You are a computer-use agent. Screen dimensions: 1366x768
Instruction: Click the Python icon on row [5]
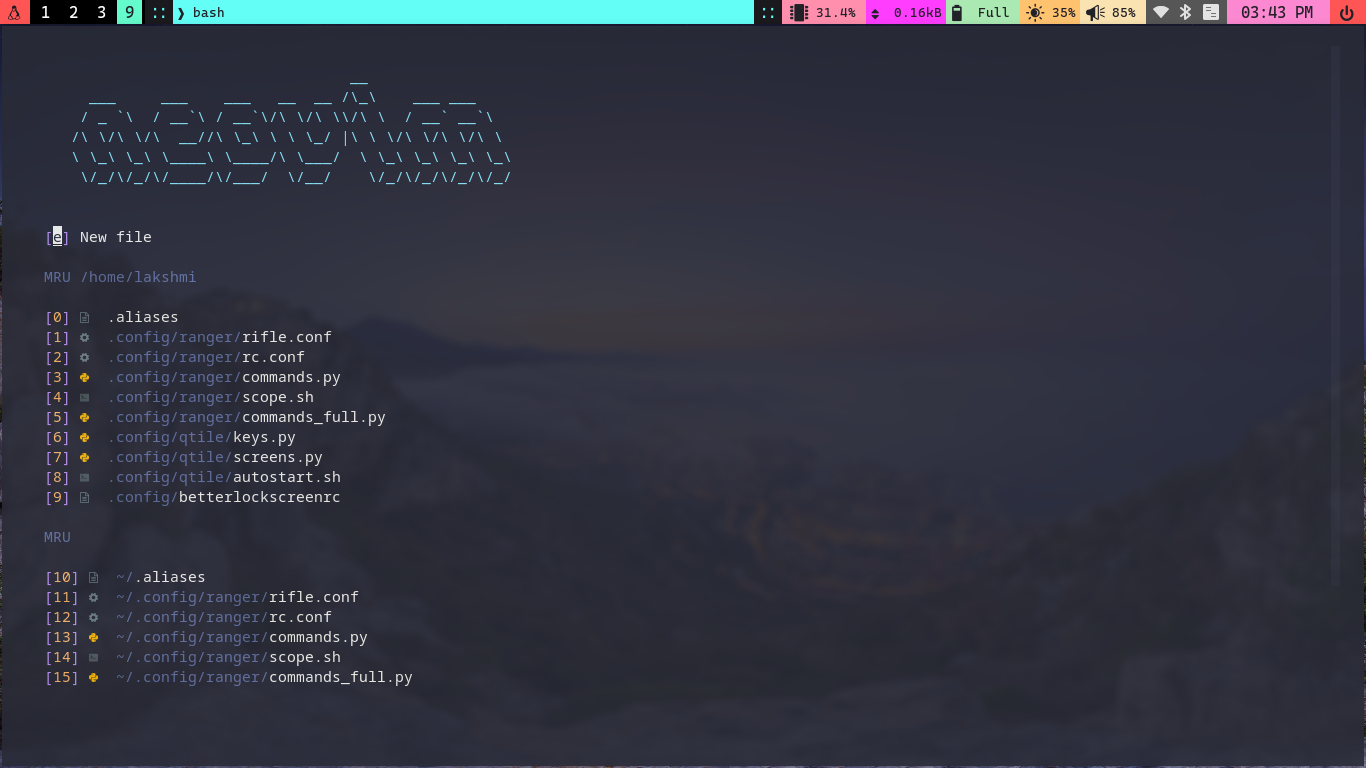(85, 417)
